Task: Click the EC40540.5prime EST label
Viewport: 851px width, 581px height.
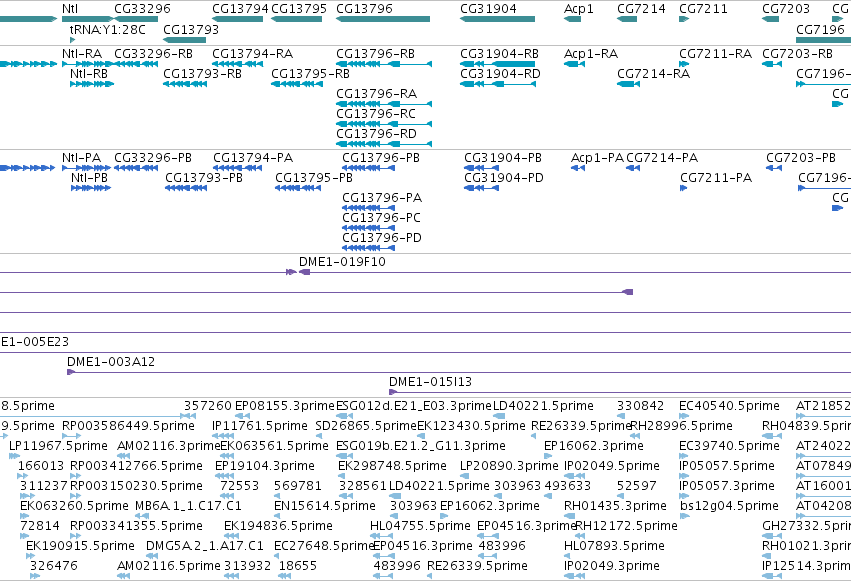Action: pyautogui.click(x=729, y=406)
